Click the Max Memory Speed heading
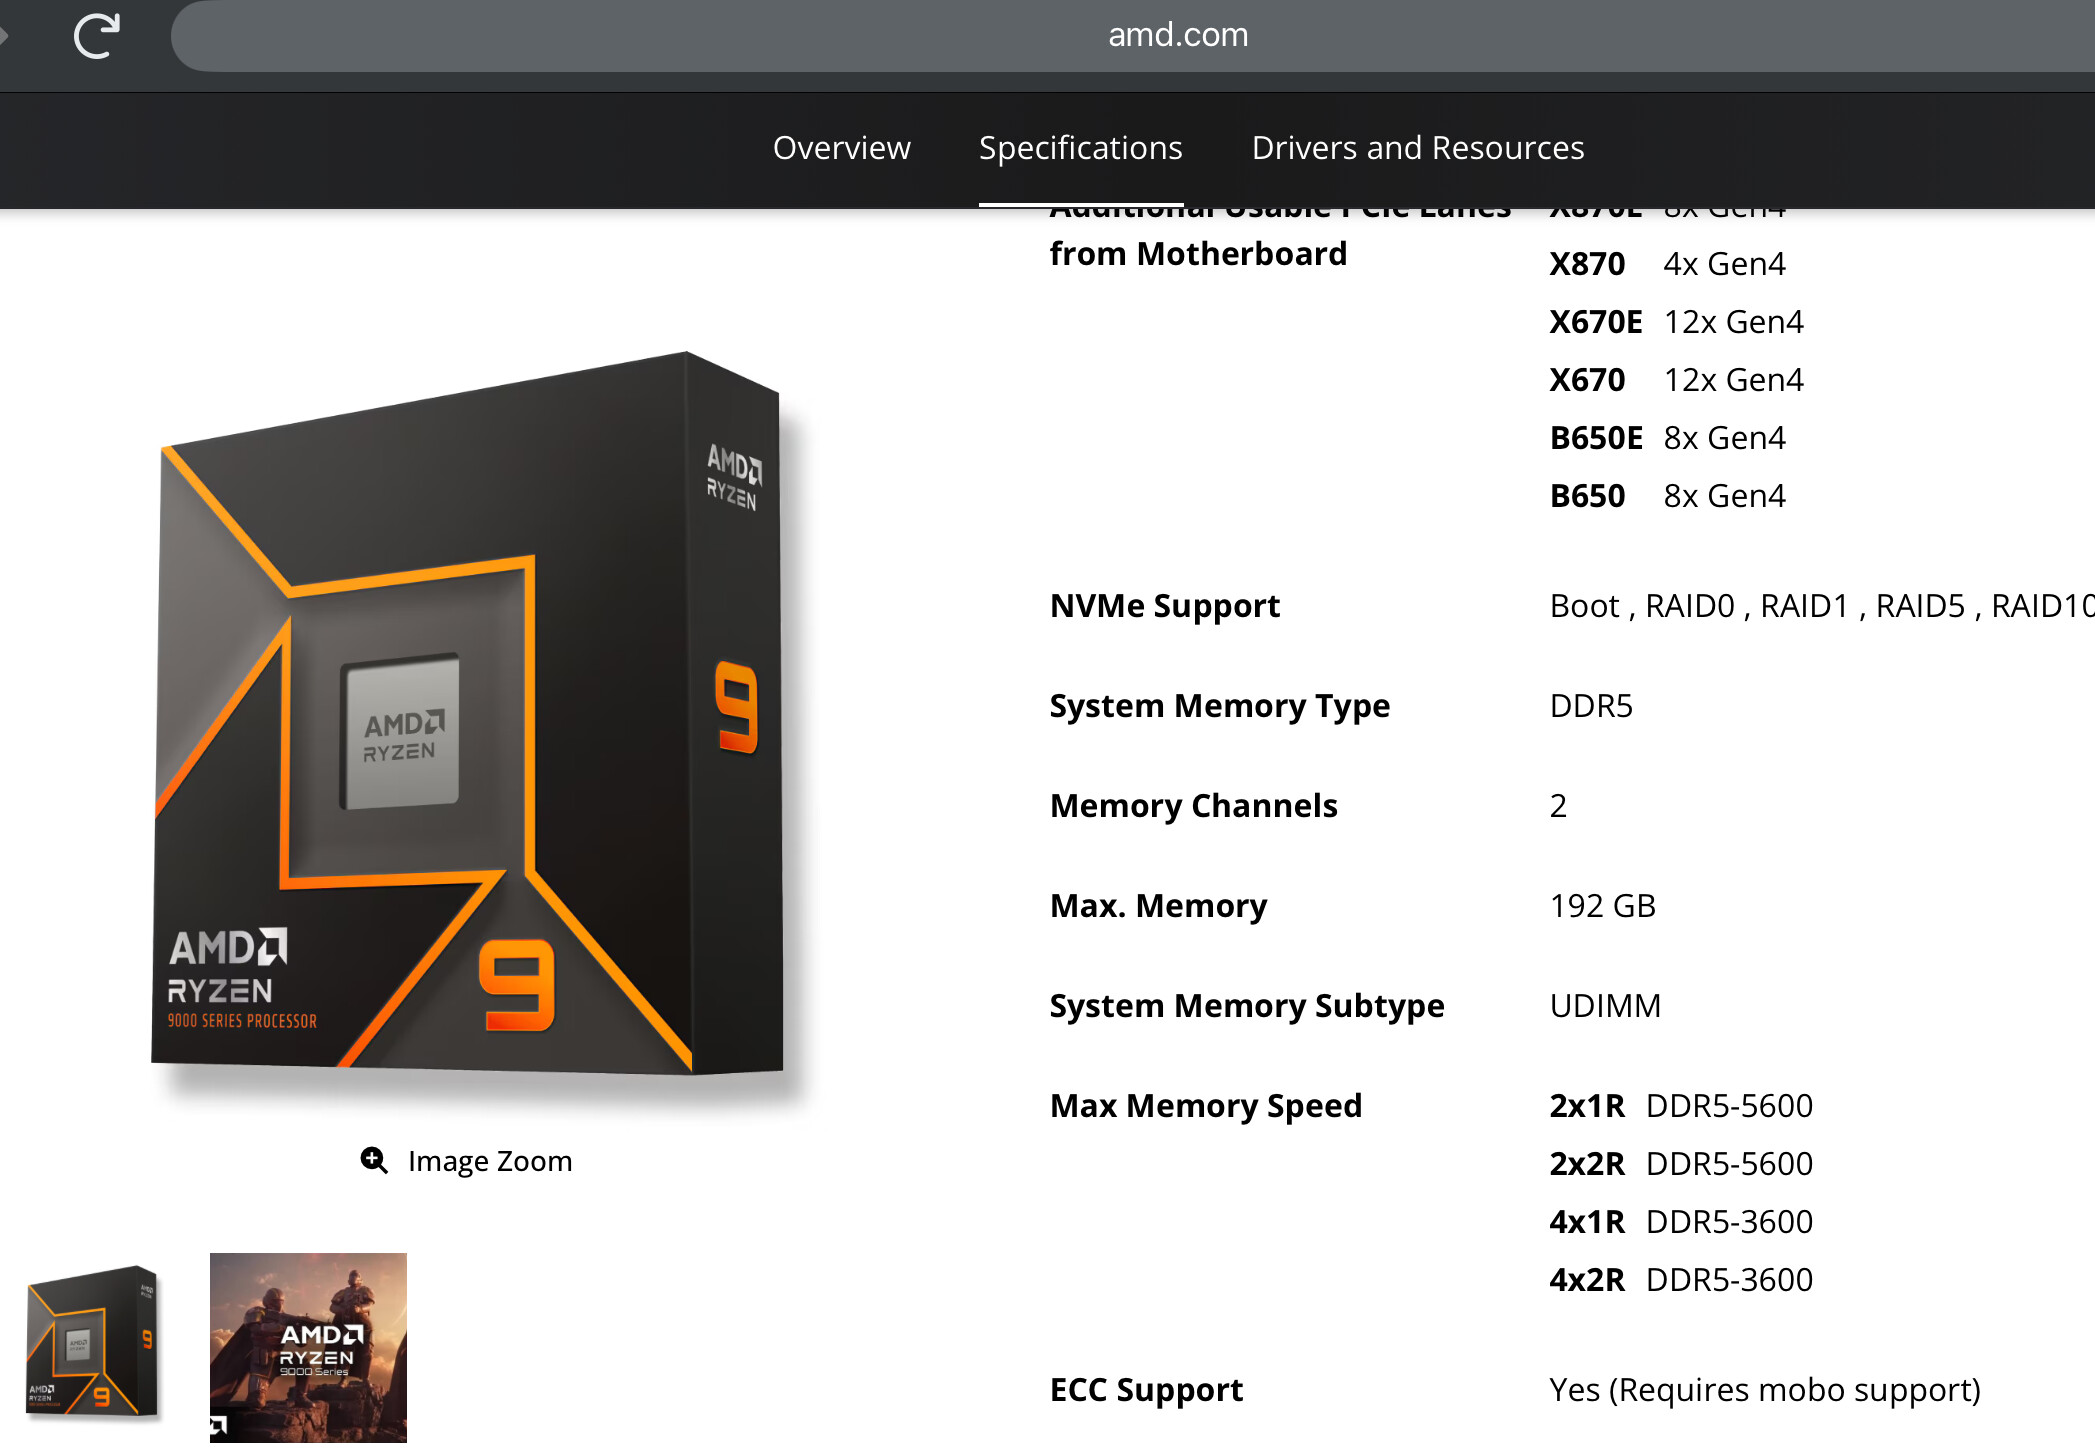Image resolution: width=2095 pixels, height=1456 pixels. point(1205,1106)
